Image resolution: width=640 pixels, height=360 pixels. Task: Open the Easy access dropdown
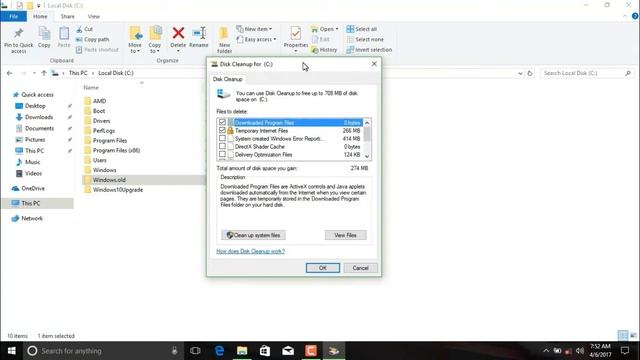click(275, 40)
